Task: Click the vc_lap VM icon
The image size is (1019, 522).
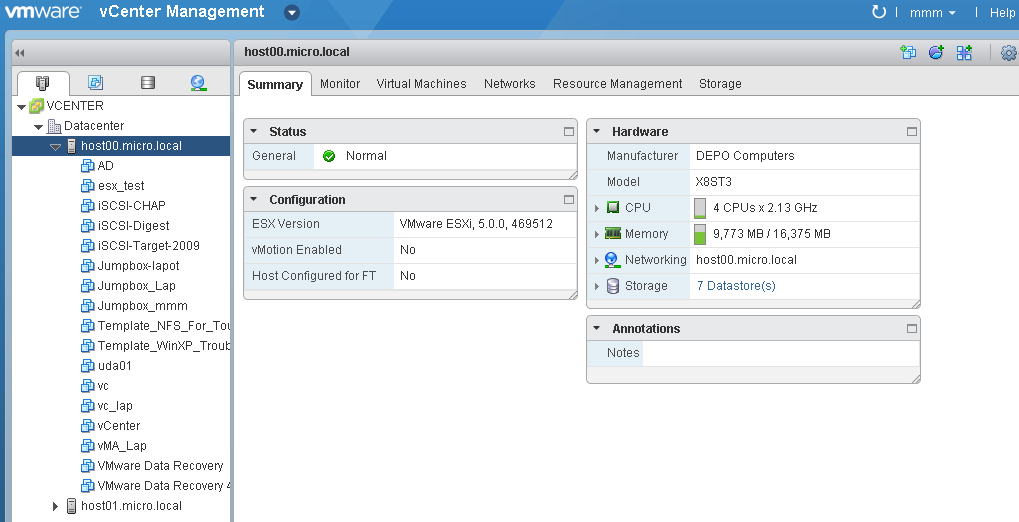Action: pyautogui.click(x=88, y=406)
